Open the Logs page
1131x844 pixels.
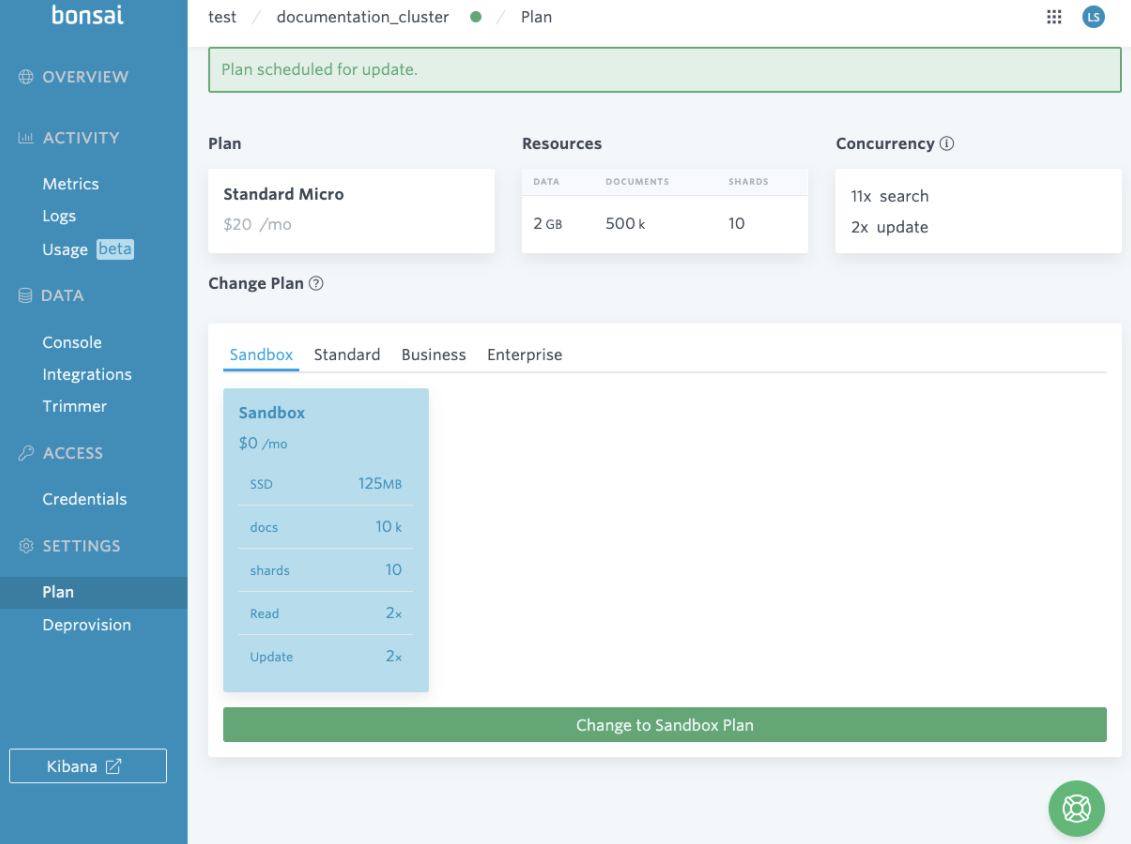pos(59,216)
